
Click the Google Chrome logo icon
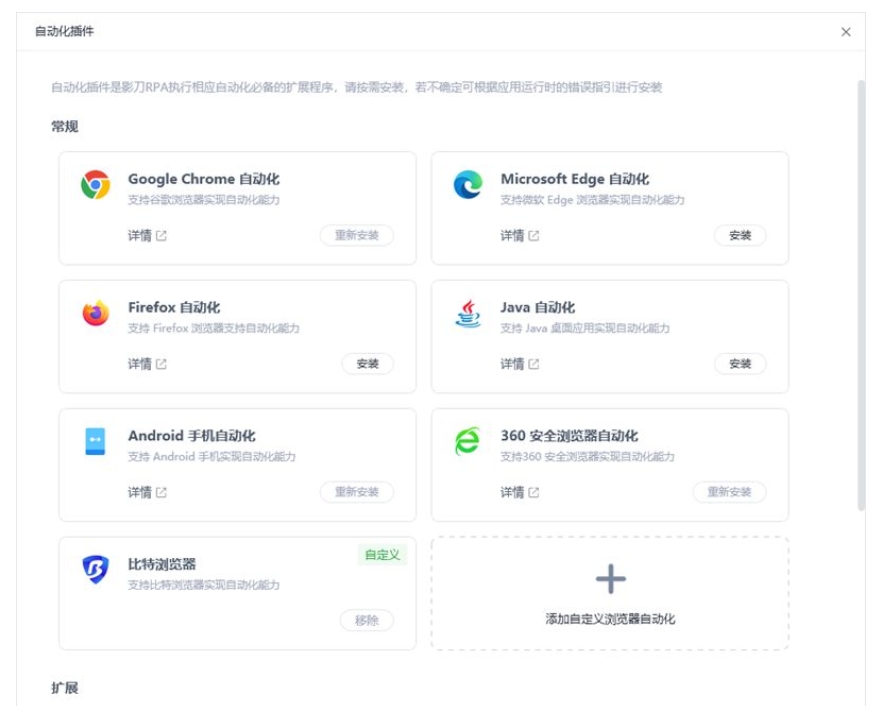click(x=95, y=184)
